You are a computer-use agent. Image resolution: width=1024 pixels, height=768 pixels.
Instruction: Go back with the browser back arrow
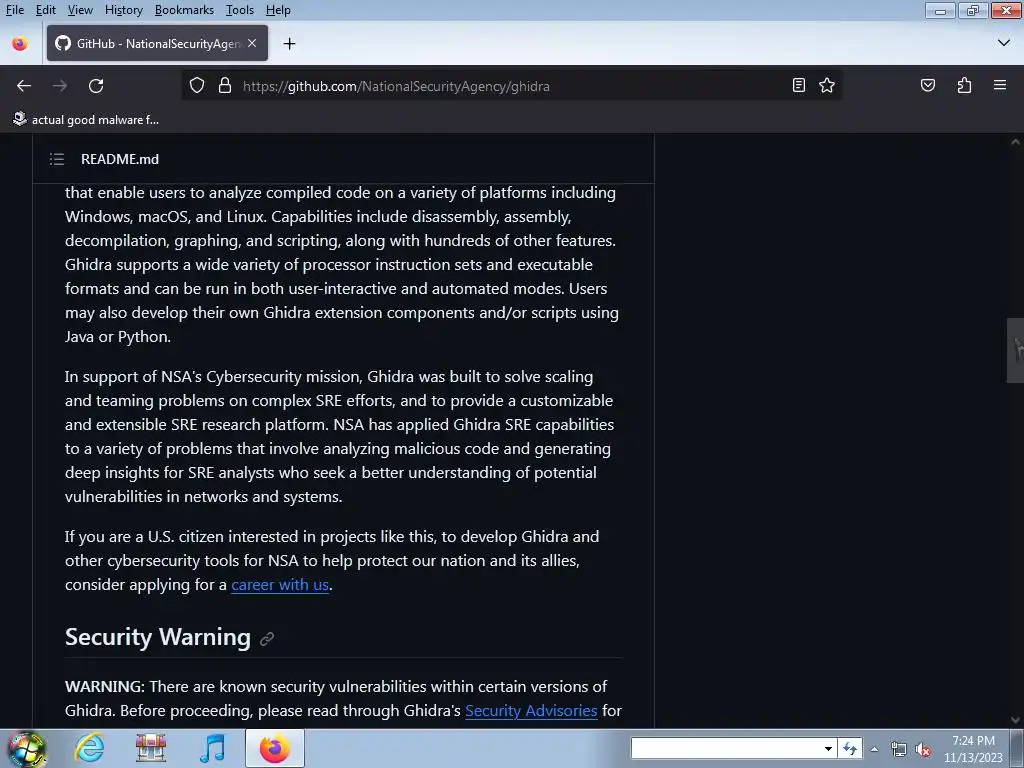tap(24, 86)
